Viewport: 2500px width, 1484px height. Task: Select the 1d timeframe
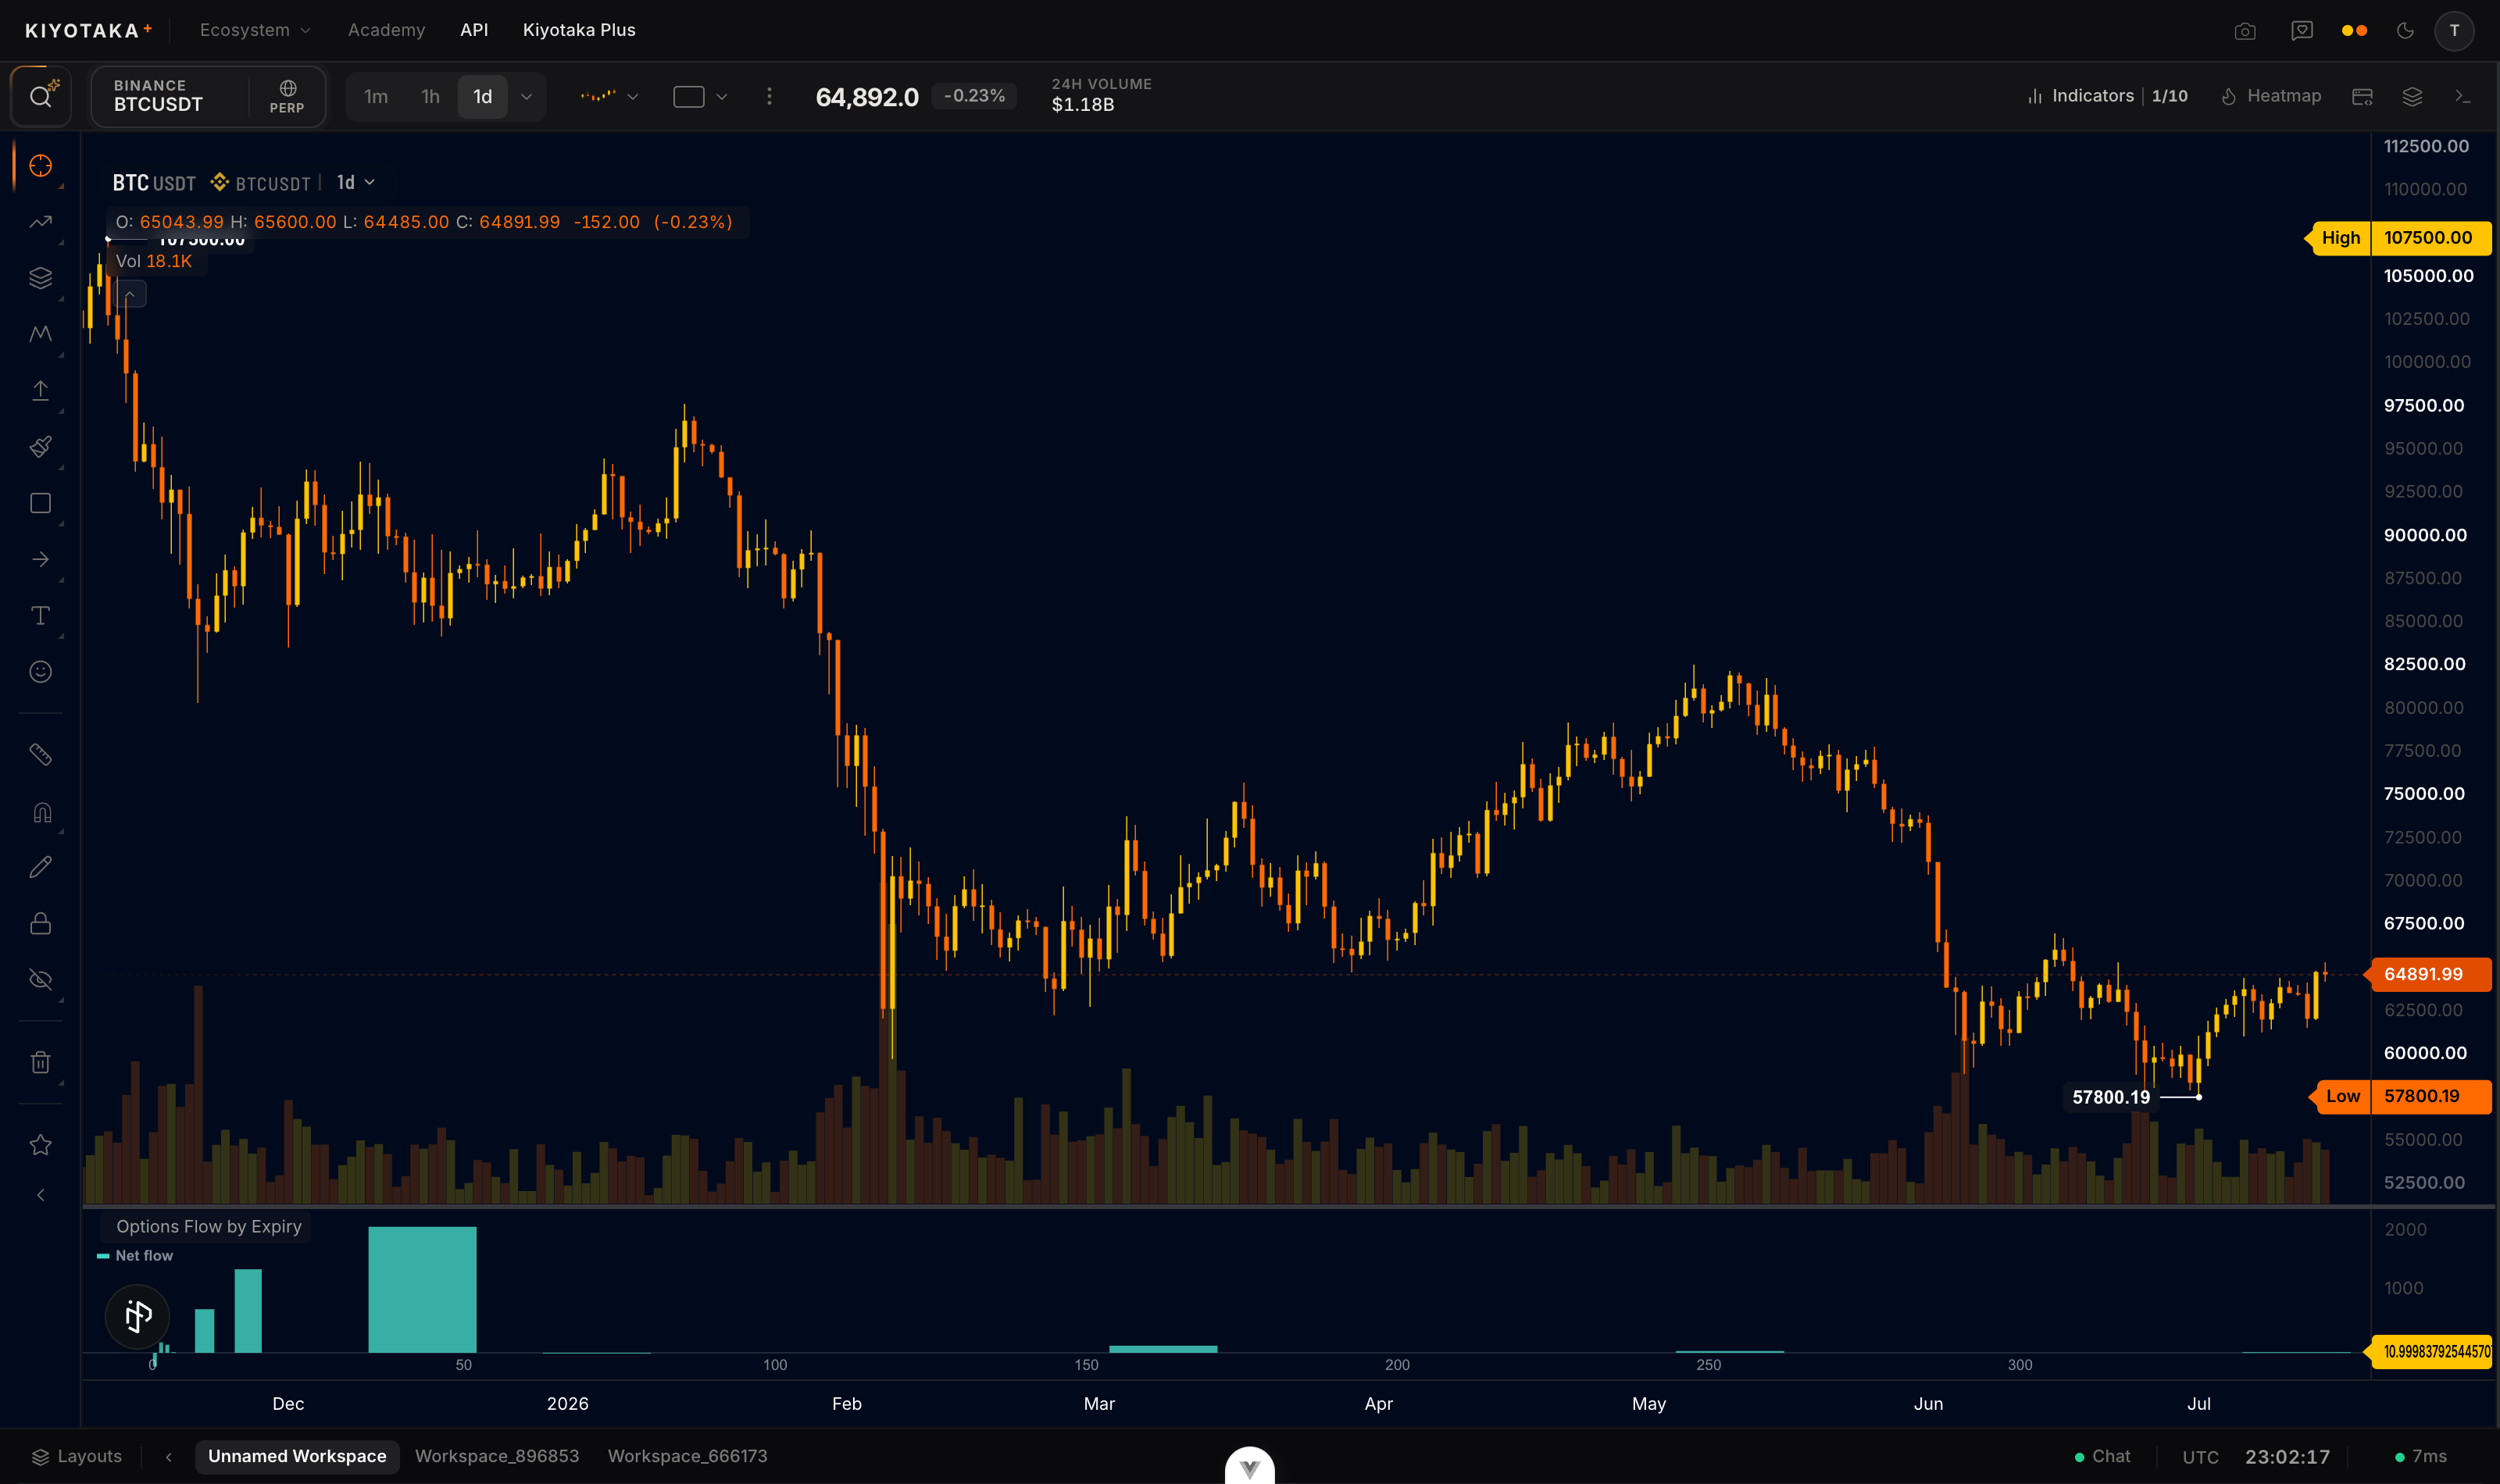483,96
